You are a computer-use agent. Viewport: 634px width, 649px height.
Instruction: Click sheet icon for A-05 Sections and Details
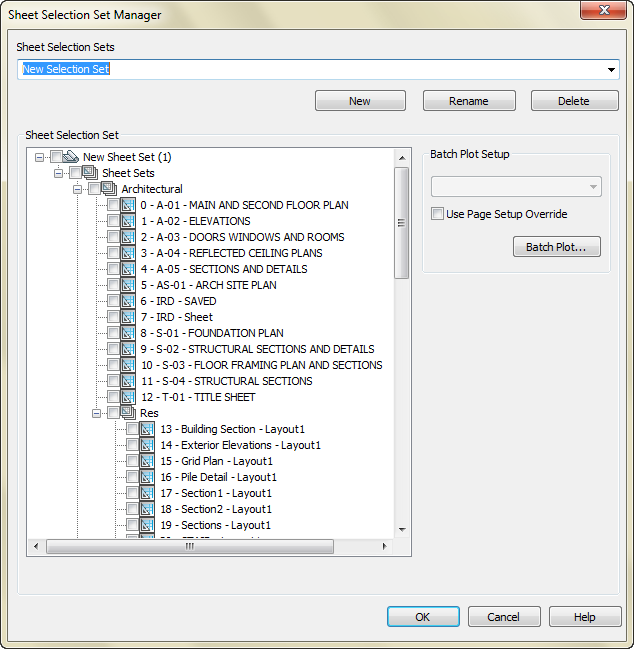pos(128,269)
